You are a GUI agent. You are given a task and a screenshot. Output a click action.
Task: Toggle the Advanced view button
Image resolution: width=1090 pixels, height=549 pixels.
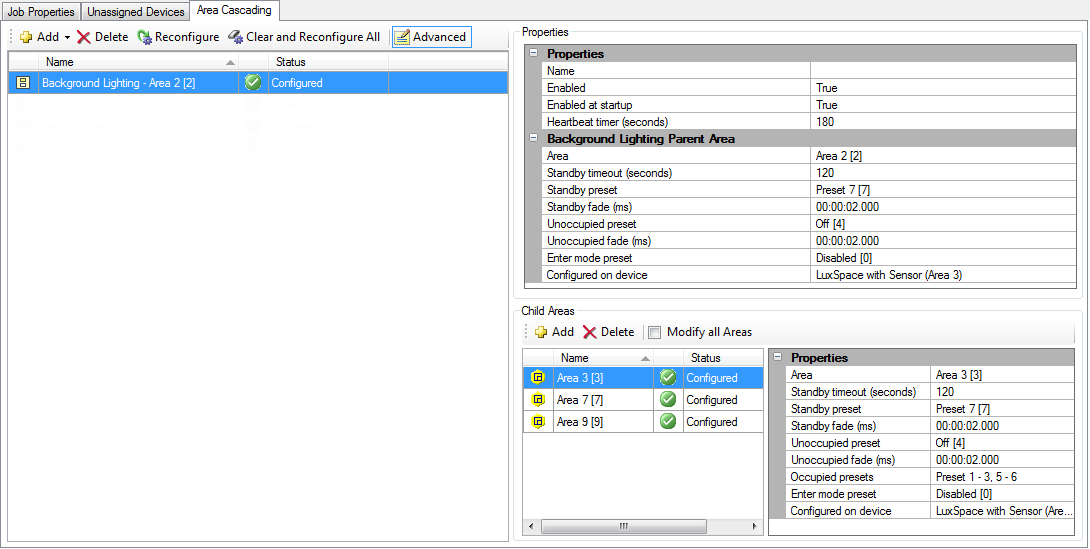pyautogui.click(x=431, y=37)
